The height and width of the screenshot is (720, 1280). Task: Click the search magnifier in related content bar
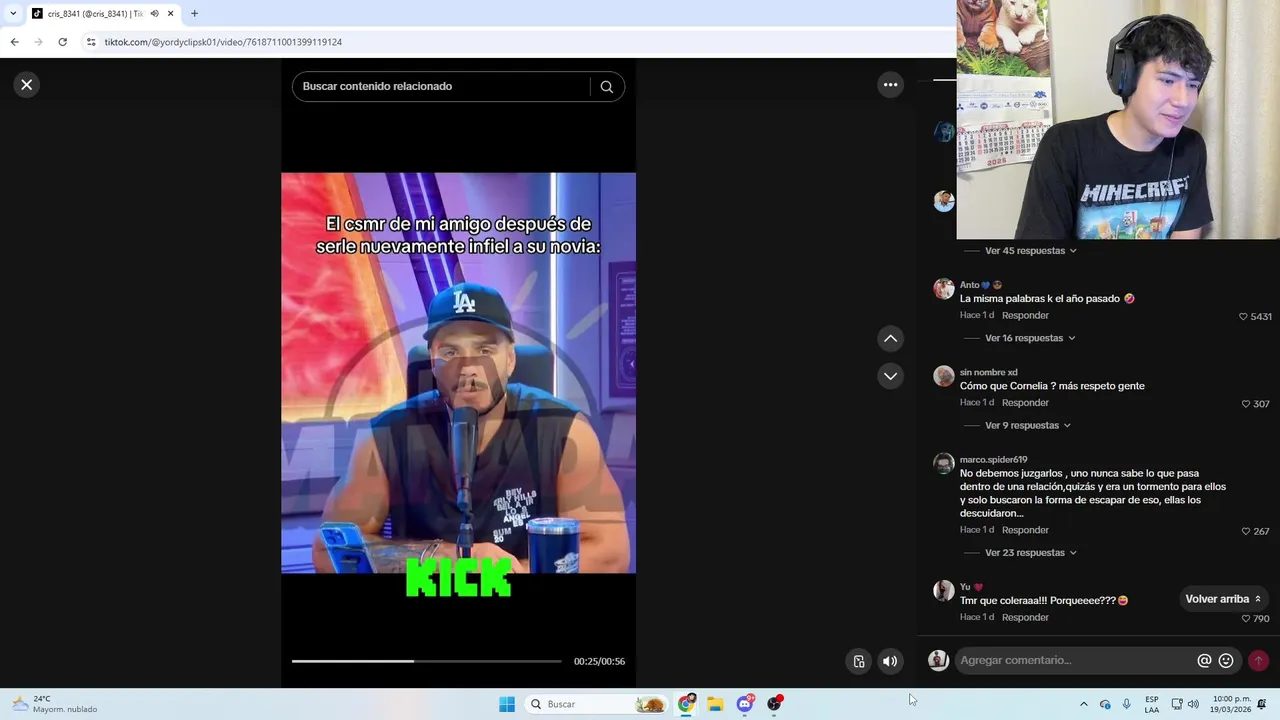606,87
